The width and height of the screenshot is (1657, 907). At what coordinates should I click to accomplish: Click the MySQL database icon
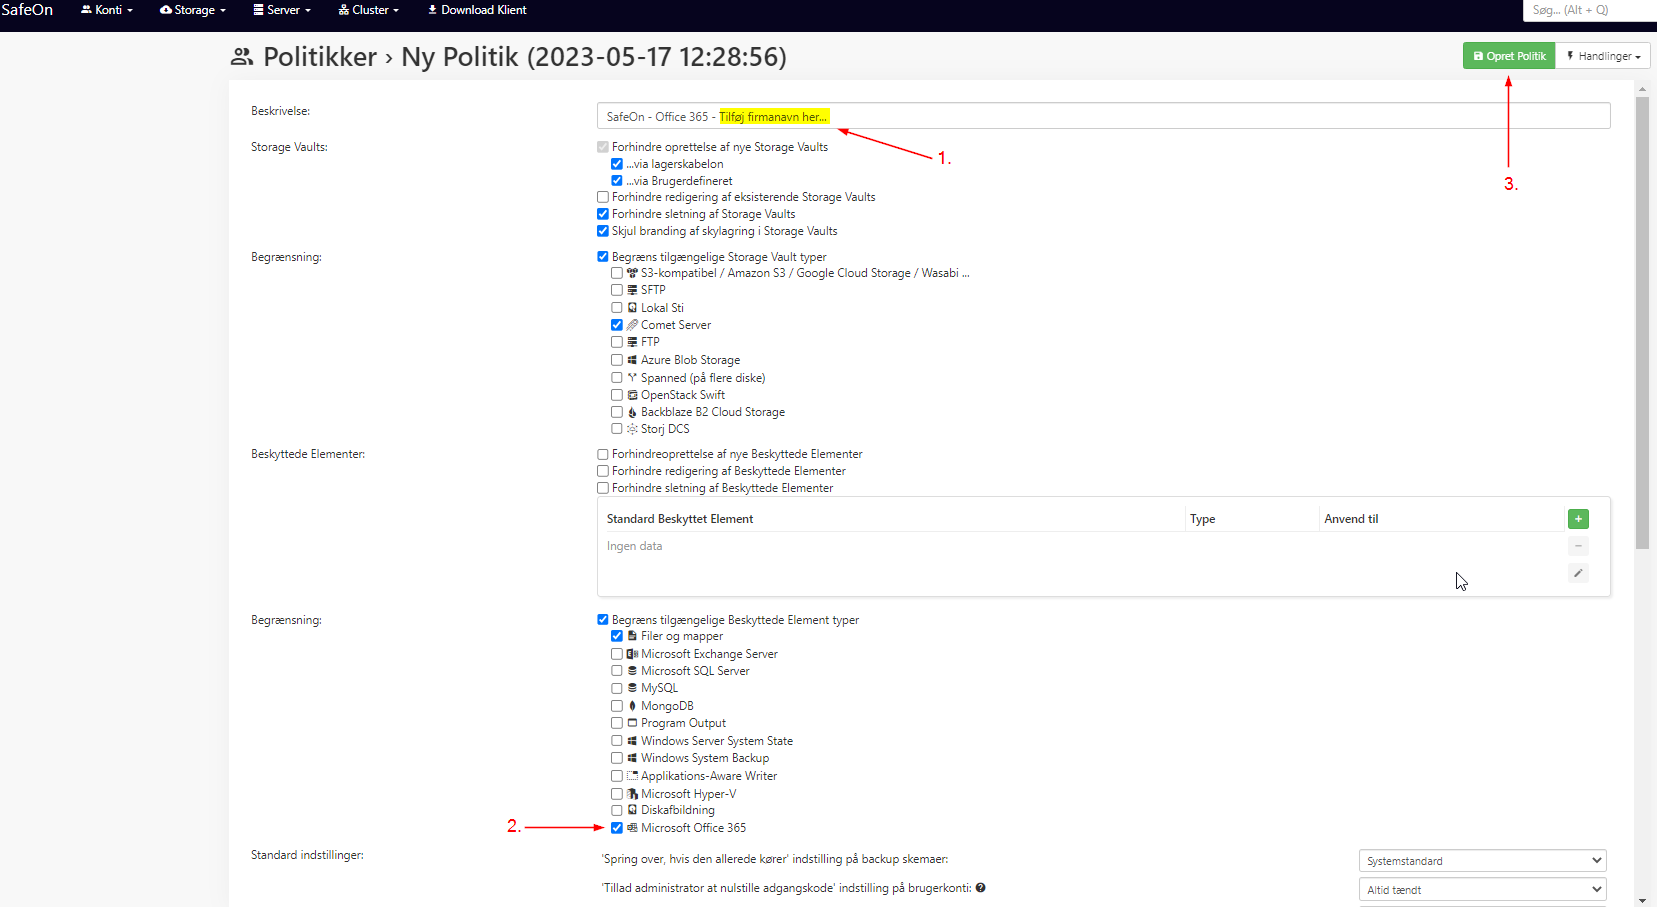pos(632,688)
